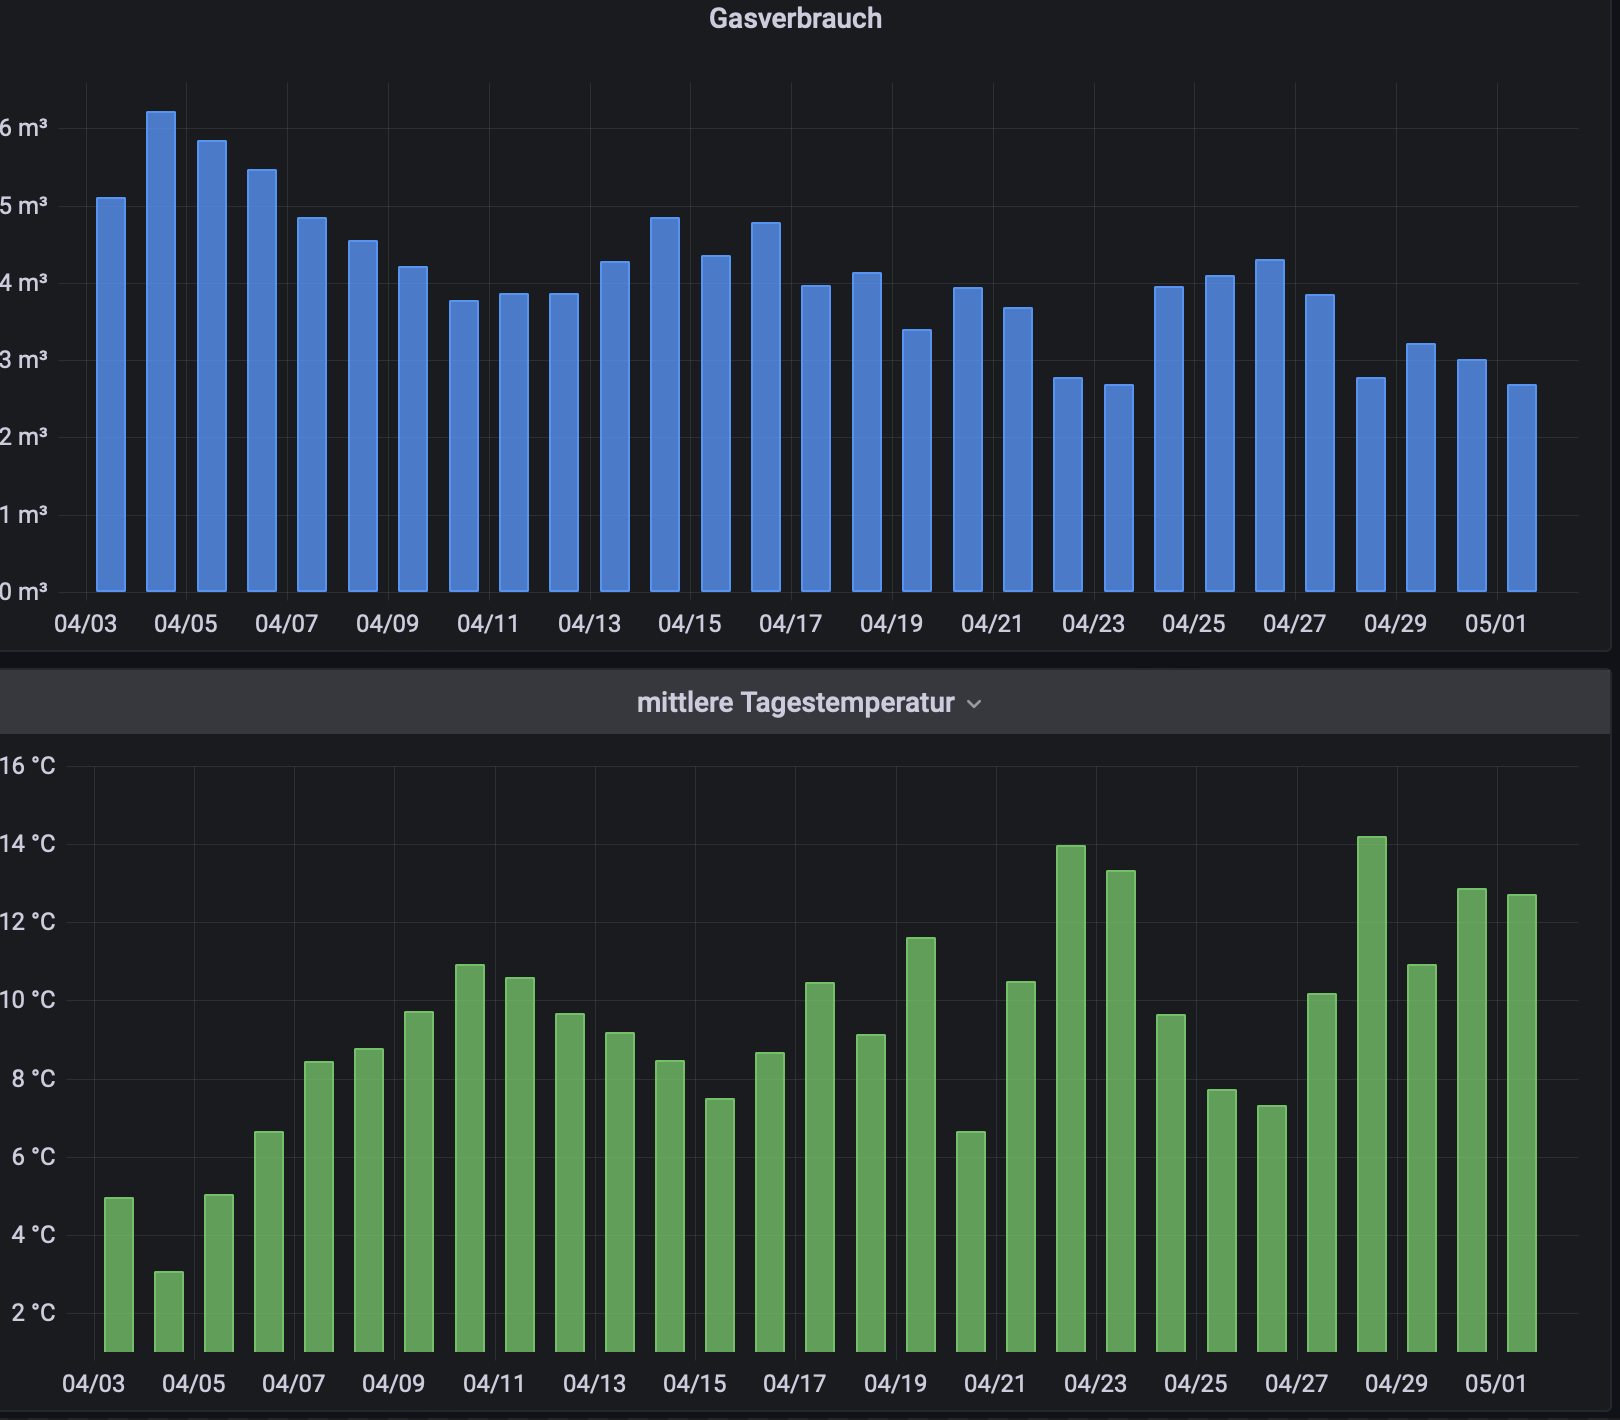Click the 2 m³ axis label

24,437
